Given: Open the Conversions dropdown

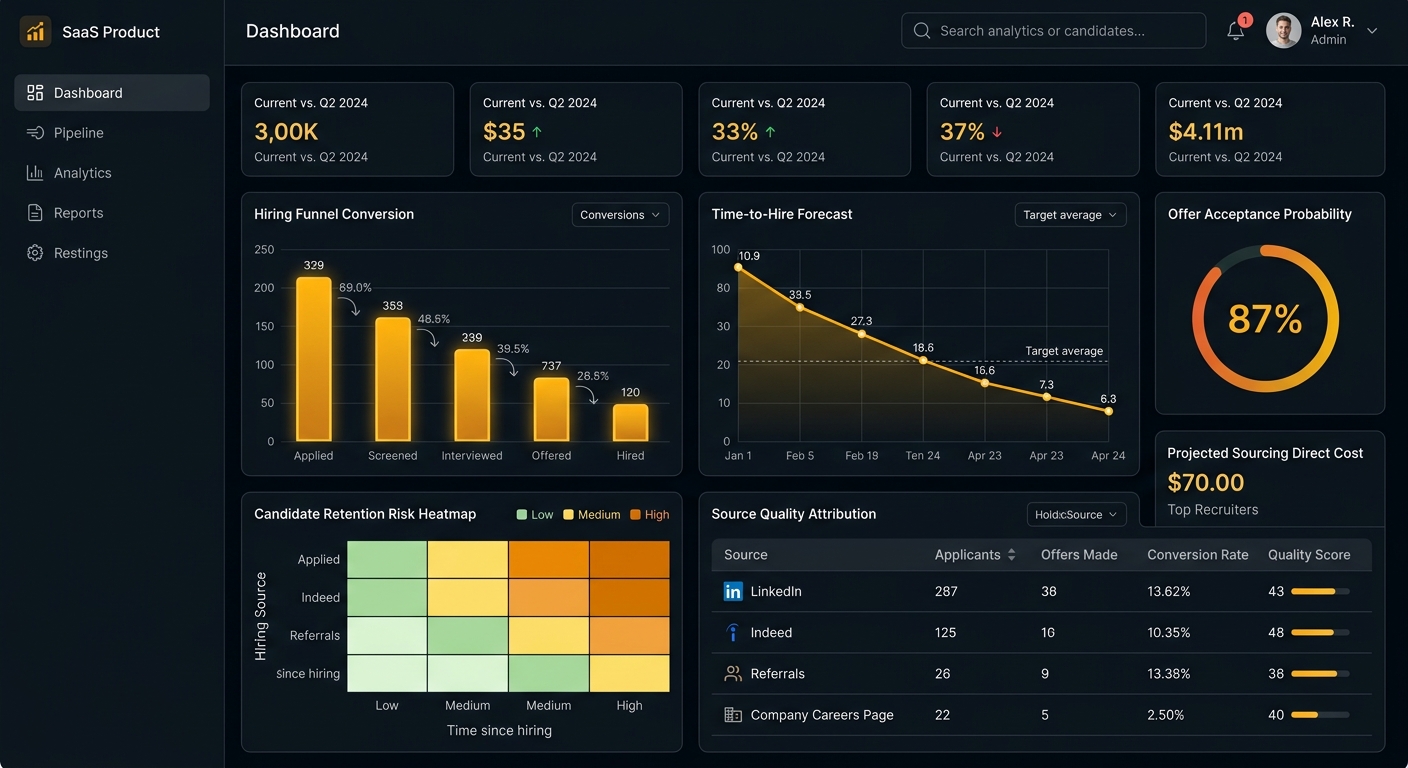Looking at the screenshot, I should click(620, 215).
